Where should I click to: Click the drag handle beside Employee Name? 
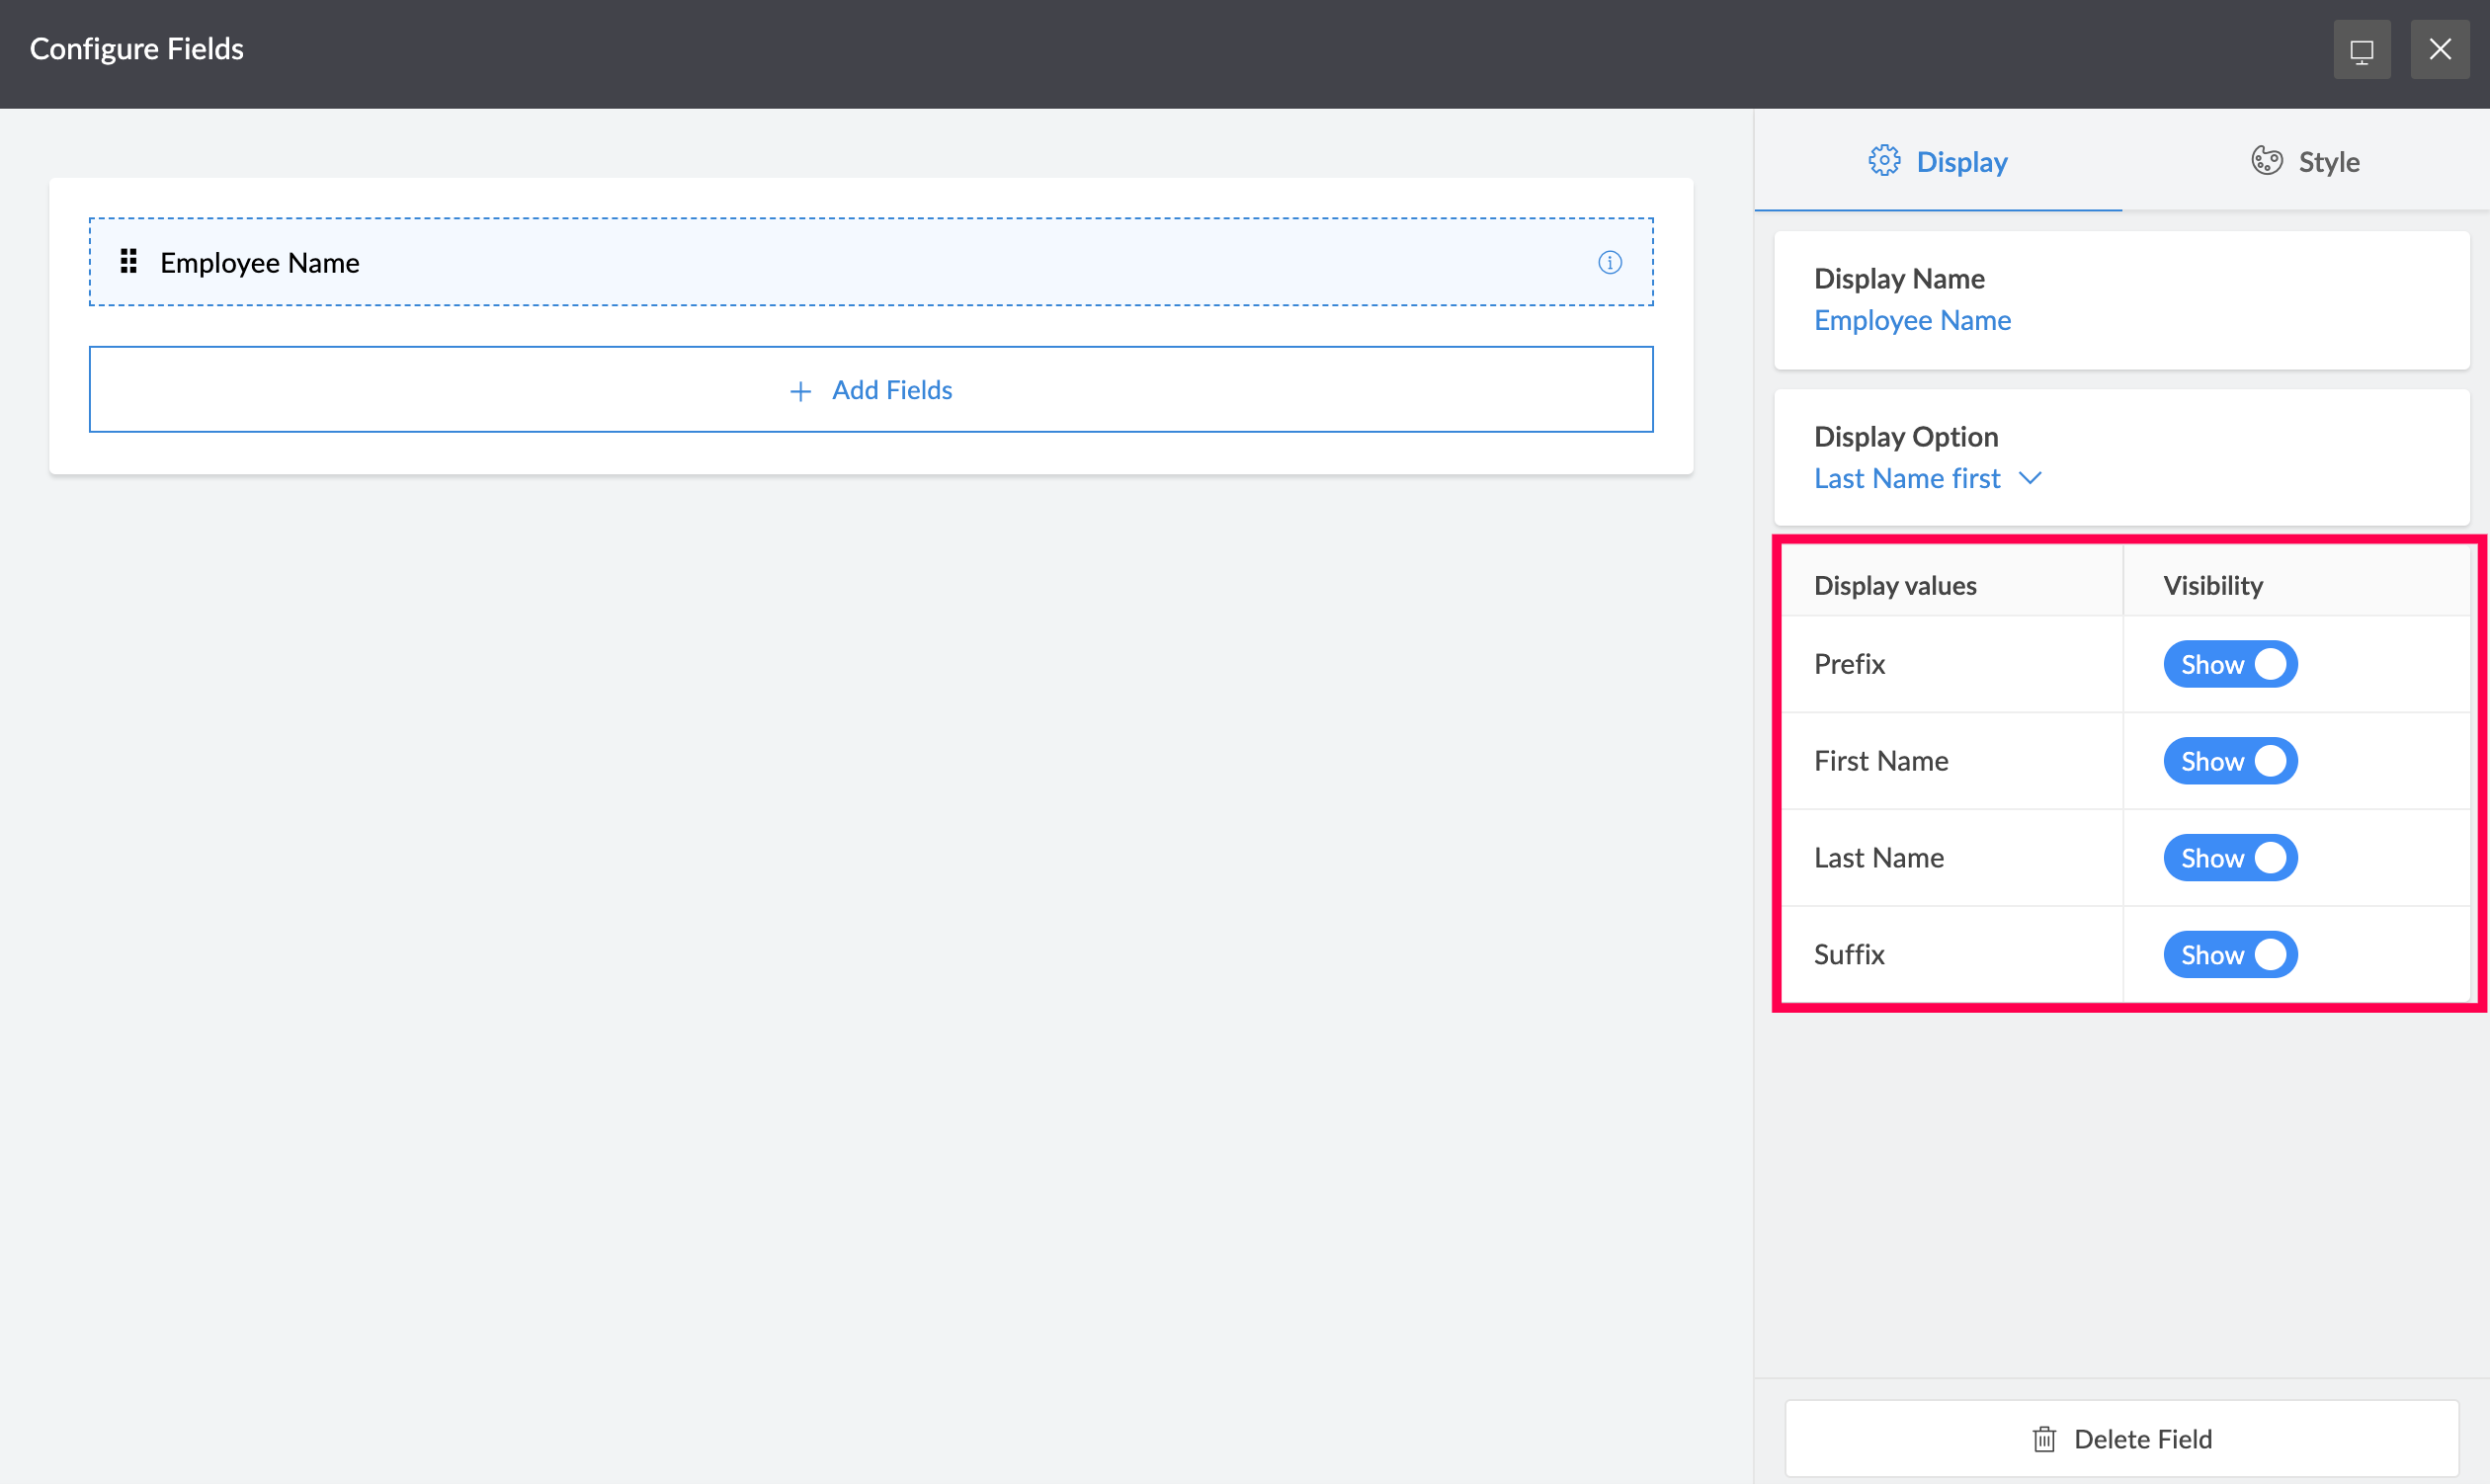tap(128, 262)
